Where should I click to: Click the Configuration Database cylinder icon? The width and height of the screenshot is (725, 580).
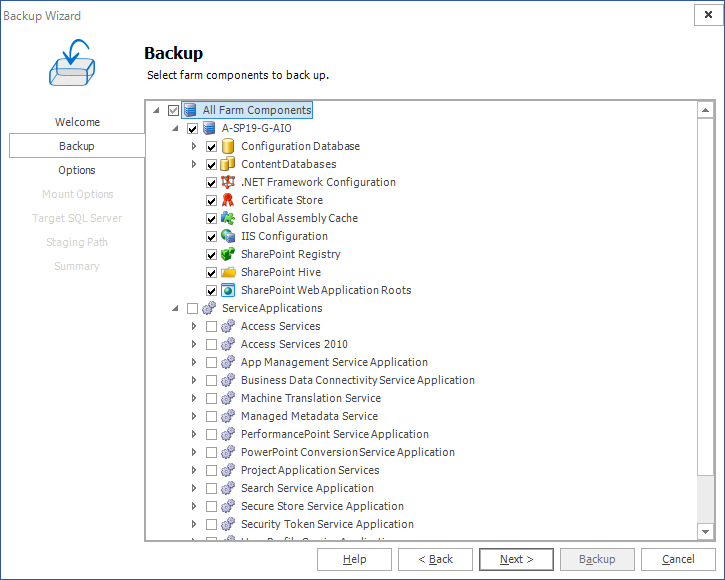(x=228, y=146)
